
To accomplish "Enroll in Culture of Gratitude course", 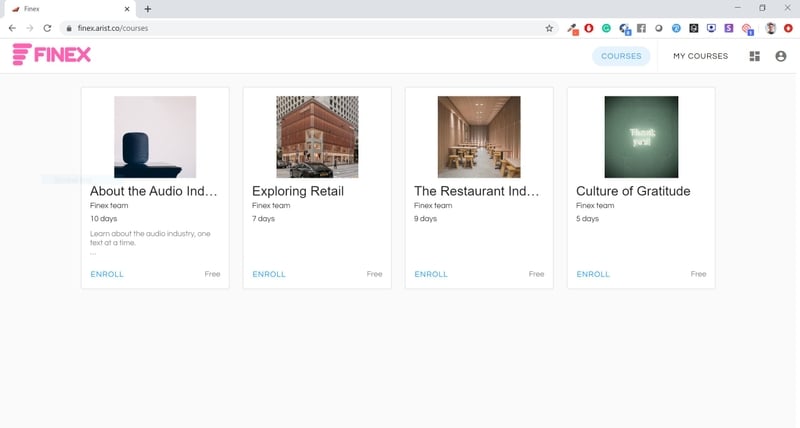I will 593,274.
